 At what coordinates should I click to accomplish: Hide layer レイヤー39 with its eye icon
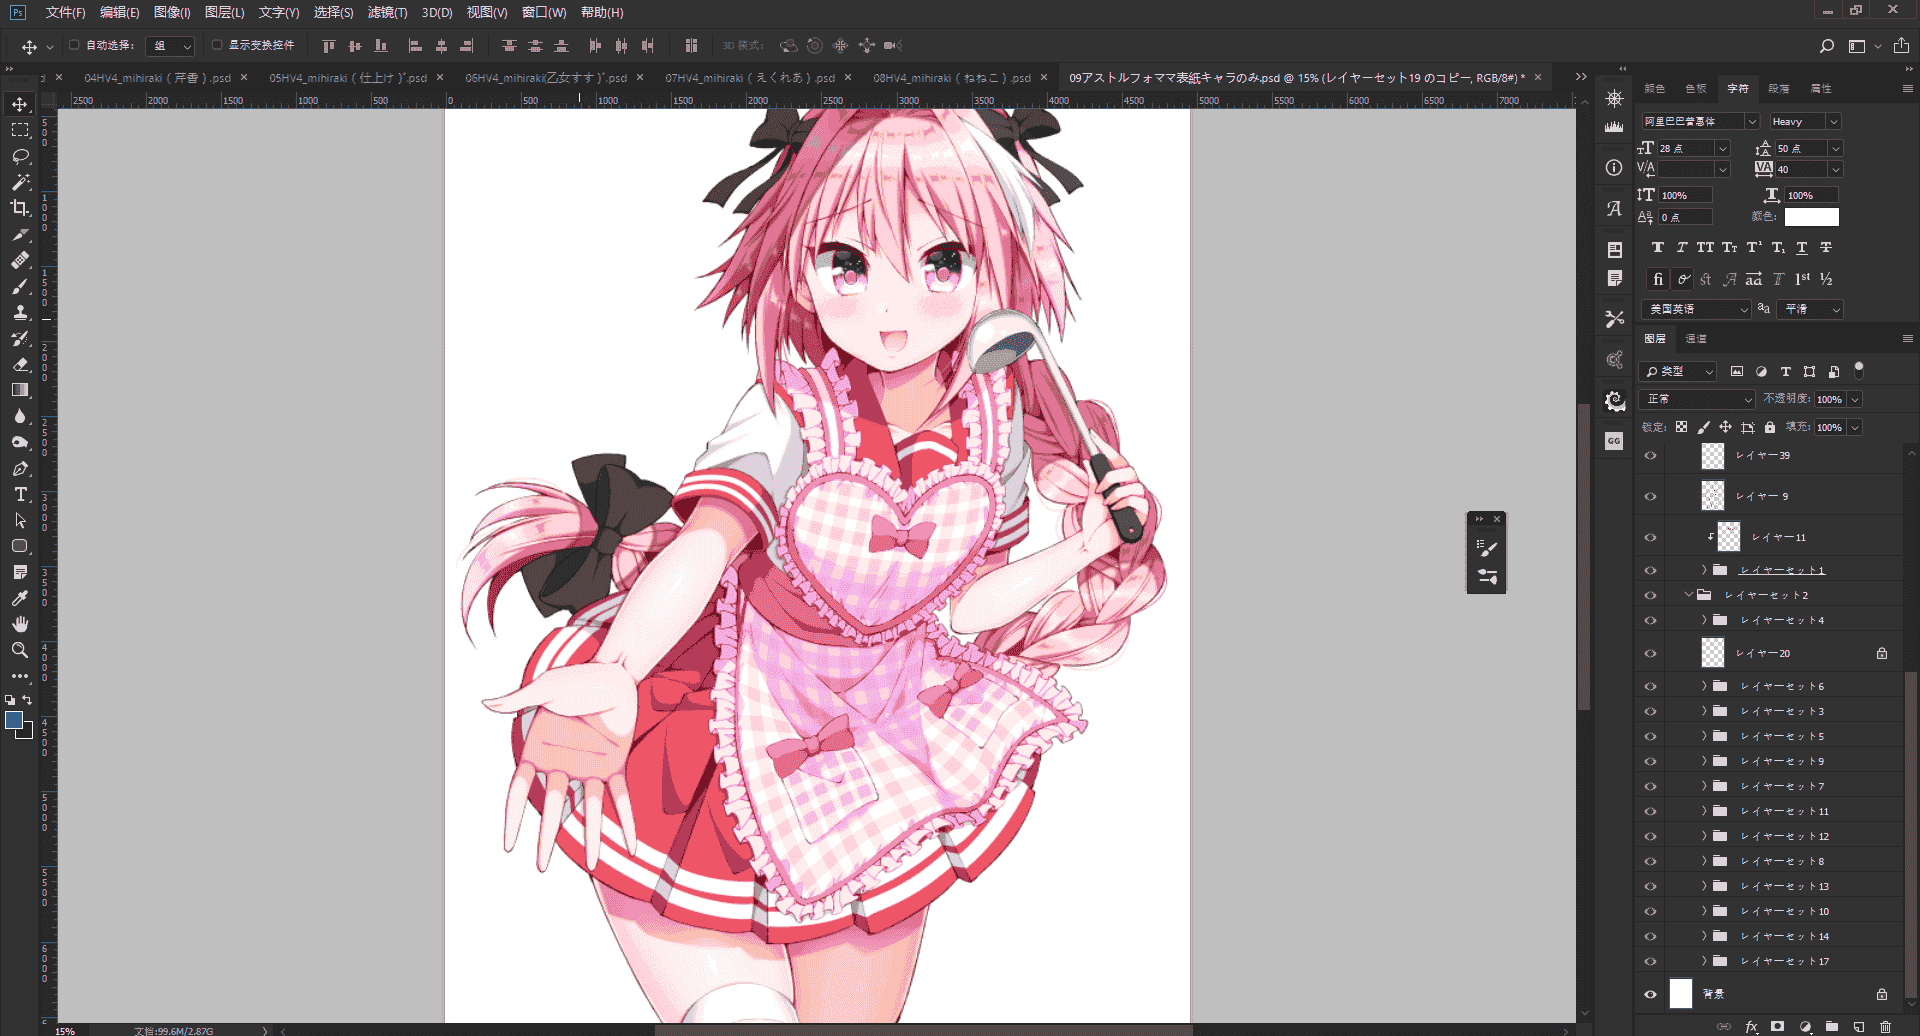(x=1650, y=456)
